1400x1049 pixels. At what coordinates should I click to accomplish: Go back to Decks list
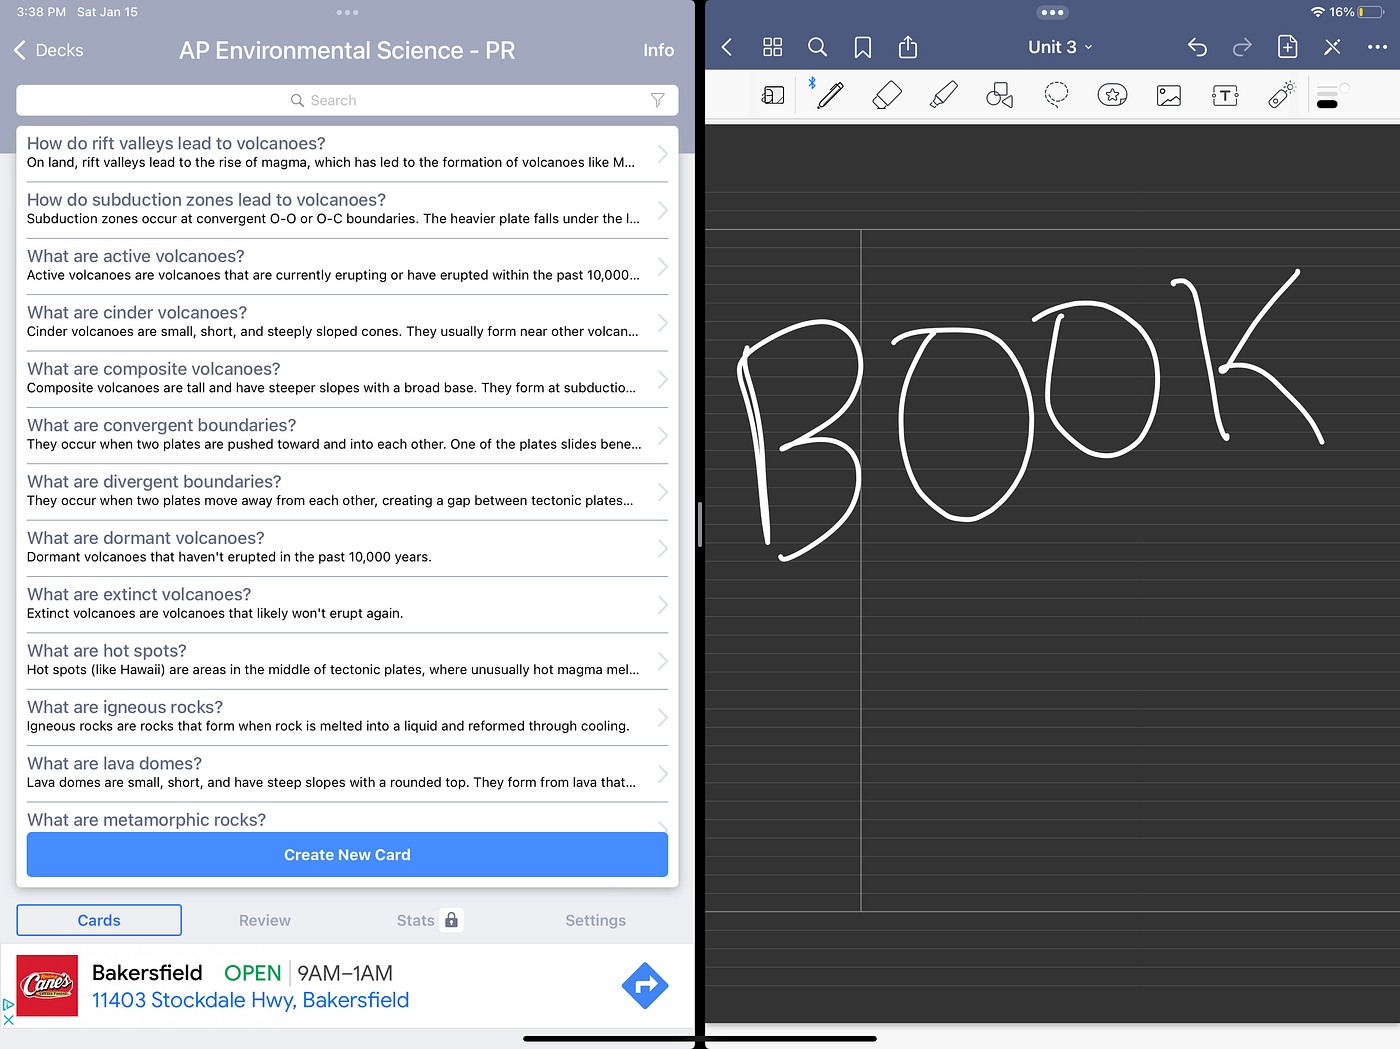pos(48,50)
